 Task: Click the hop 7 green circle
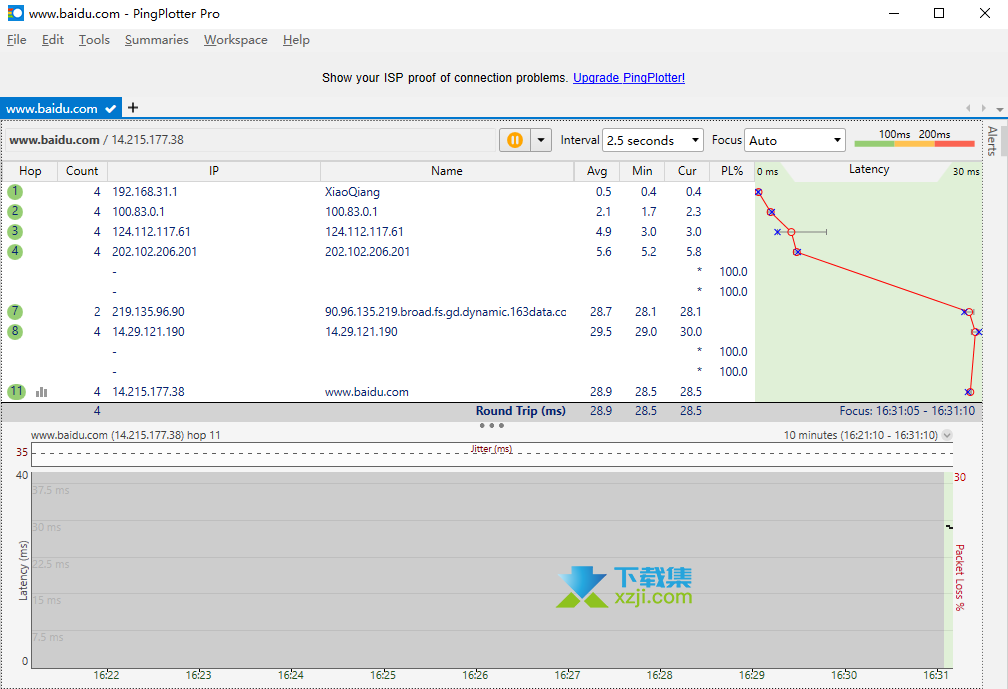(x=15, y=312)
